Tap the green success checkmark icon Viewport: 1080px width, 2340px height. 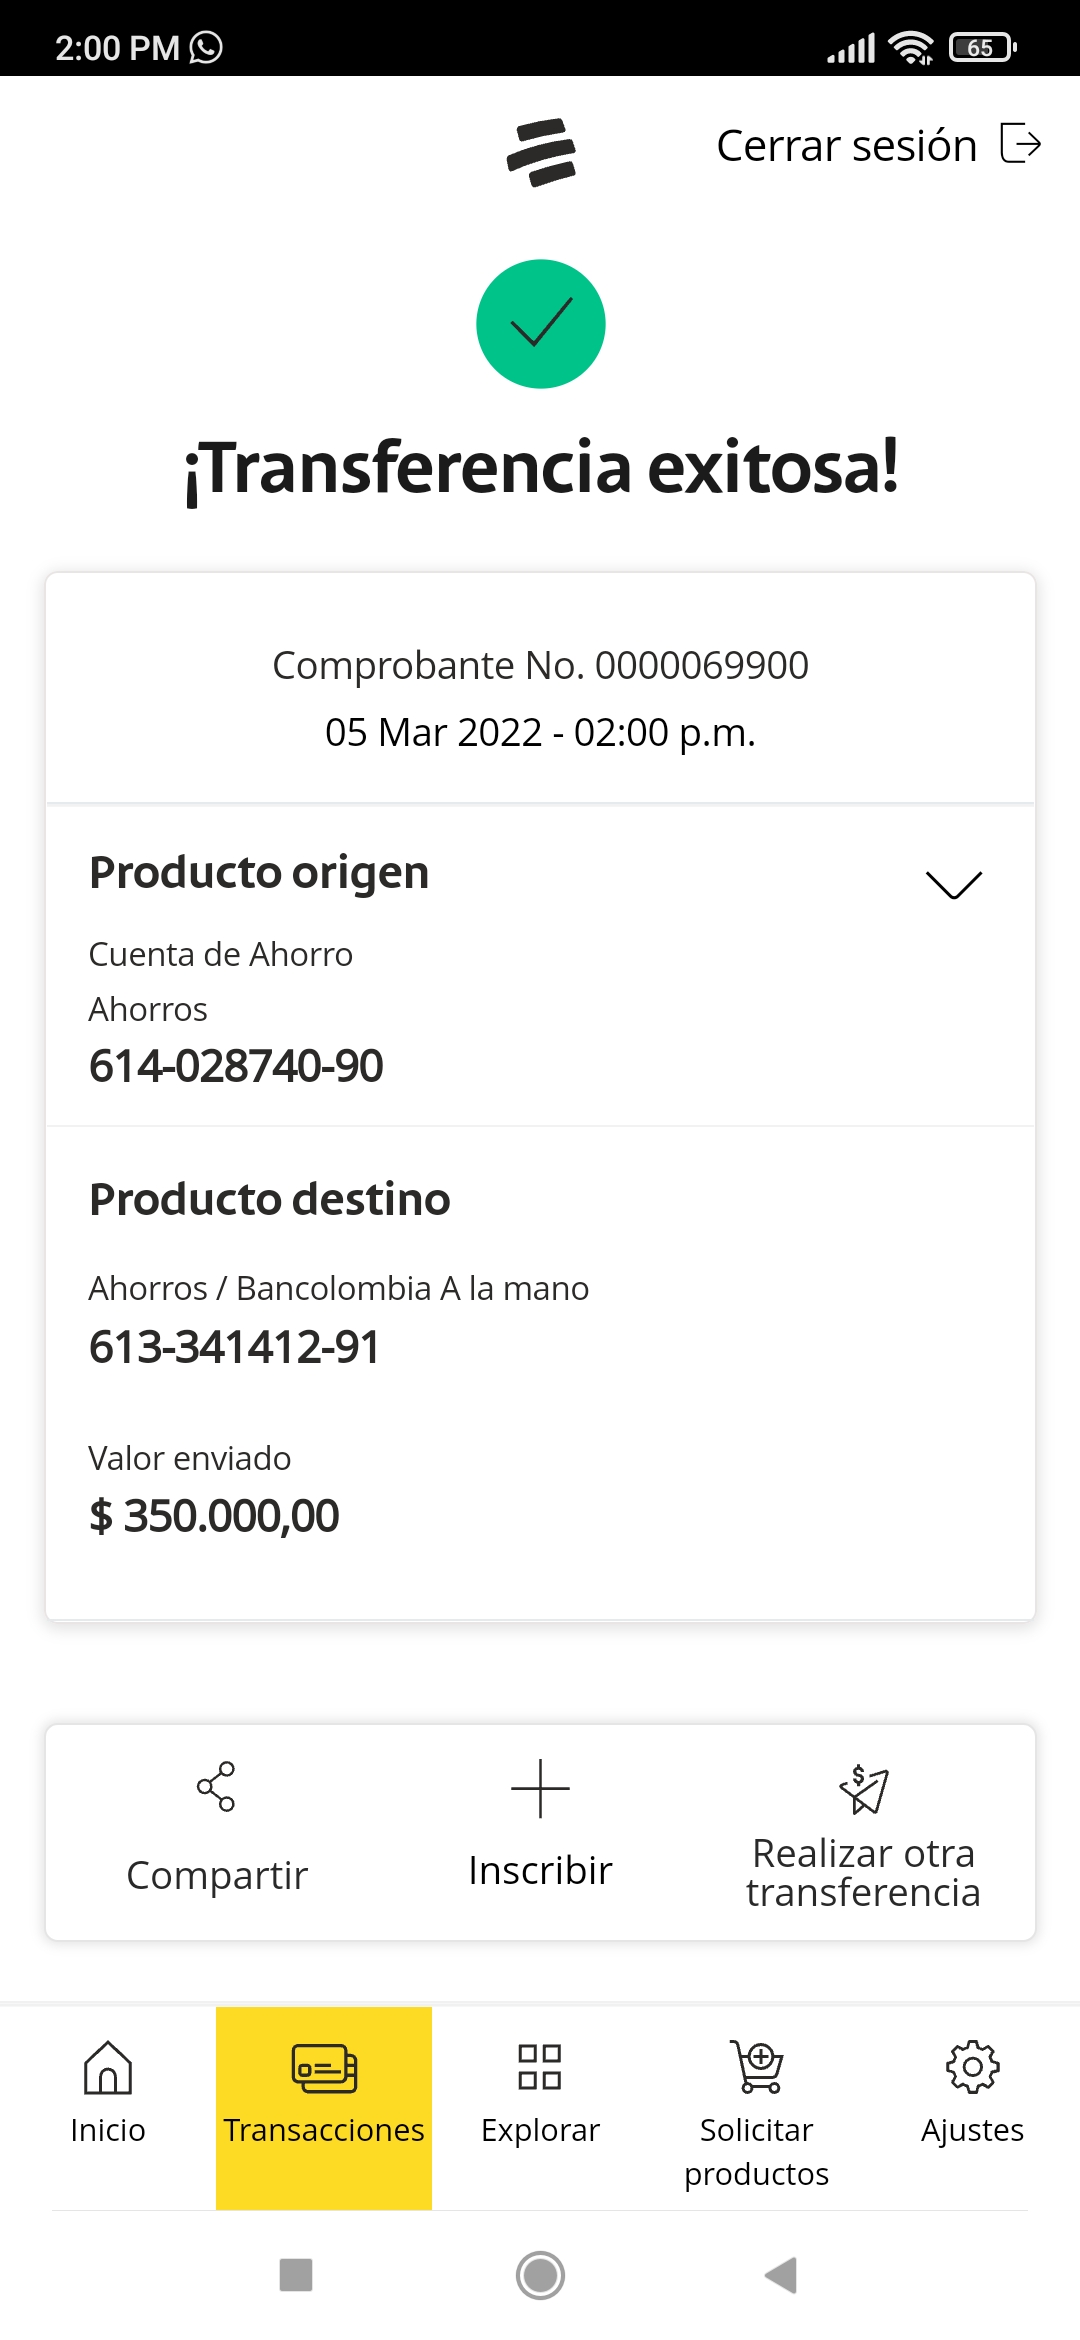point(541,324)
